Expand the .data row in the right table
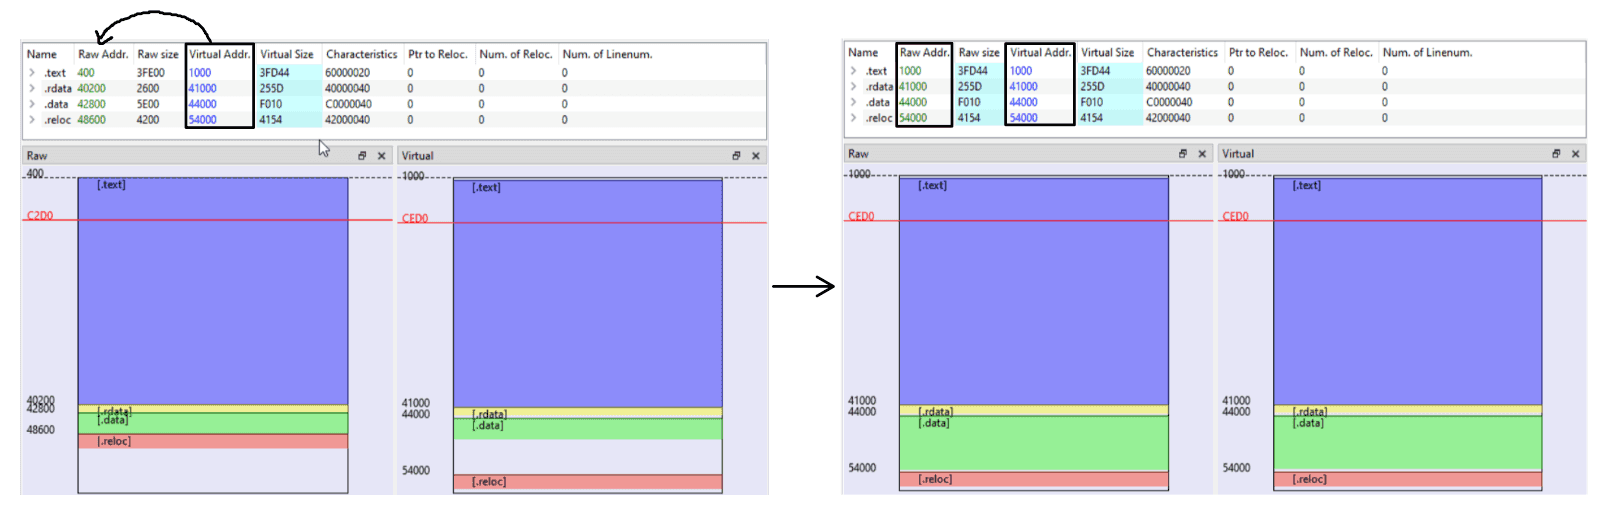The image size is (1620, 519). (x=853, y=102)
